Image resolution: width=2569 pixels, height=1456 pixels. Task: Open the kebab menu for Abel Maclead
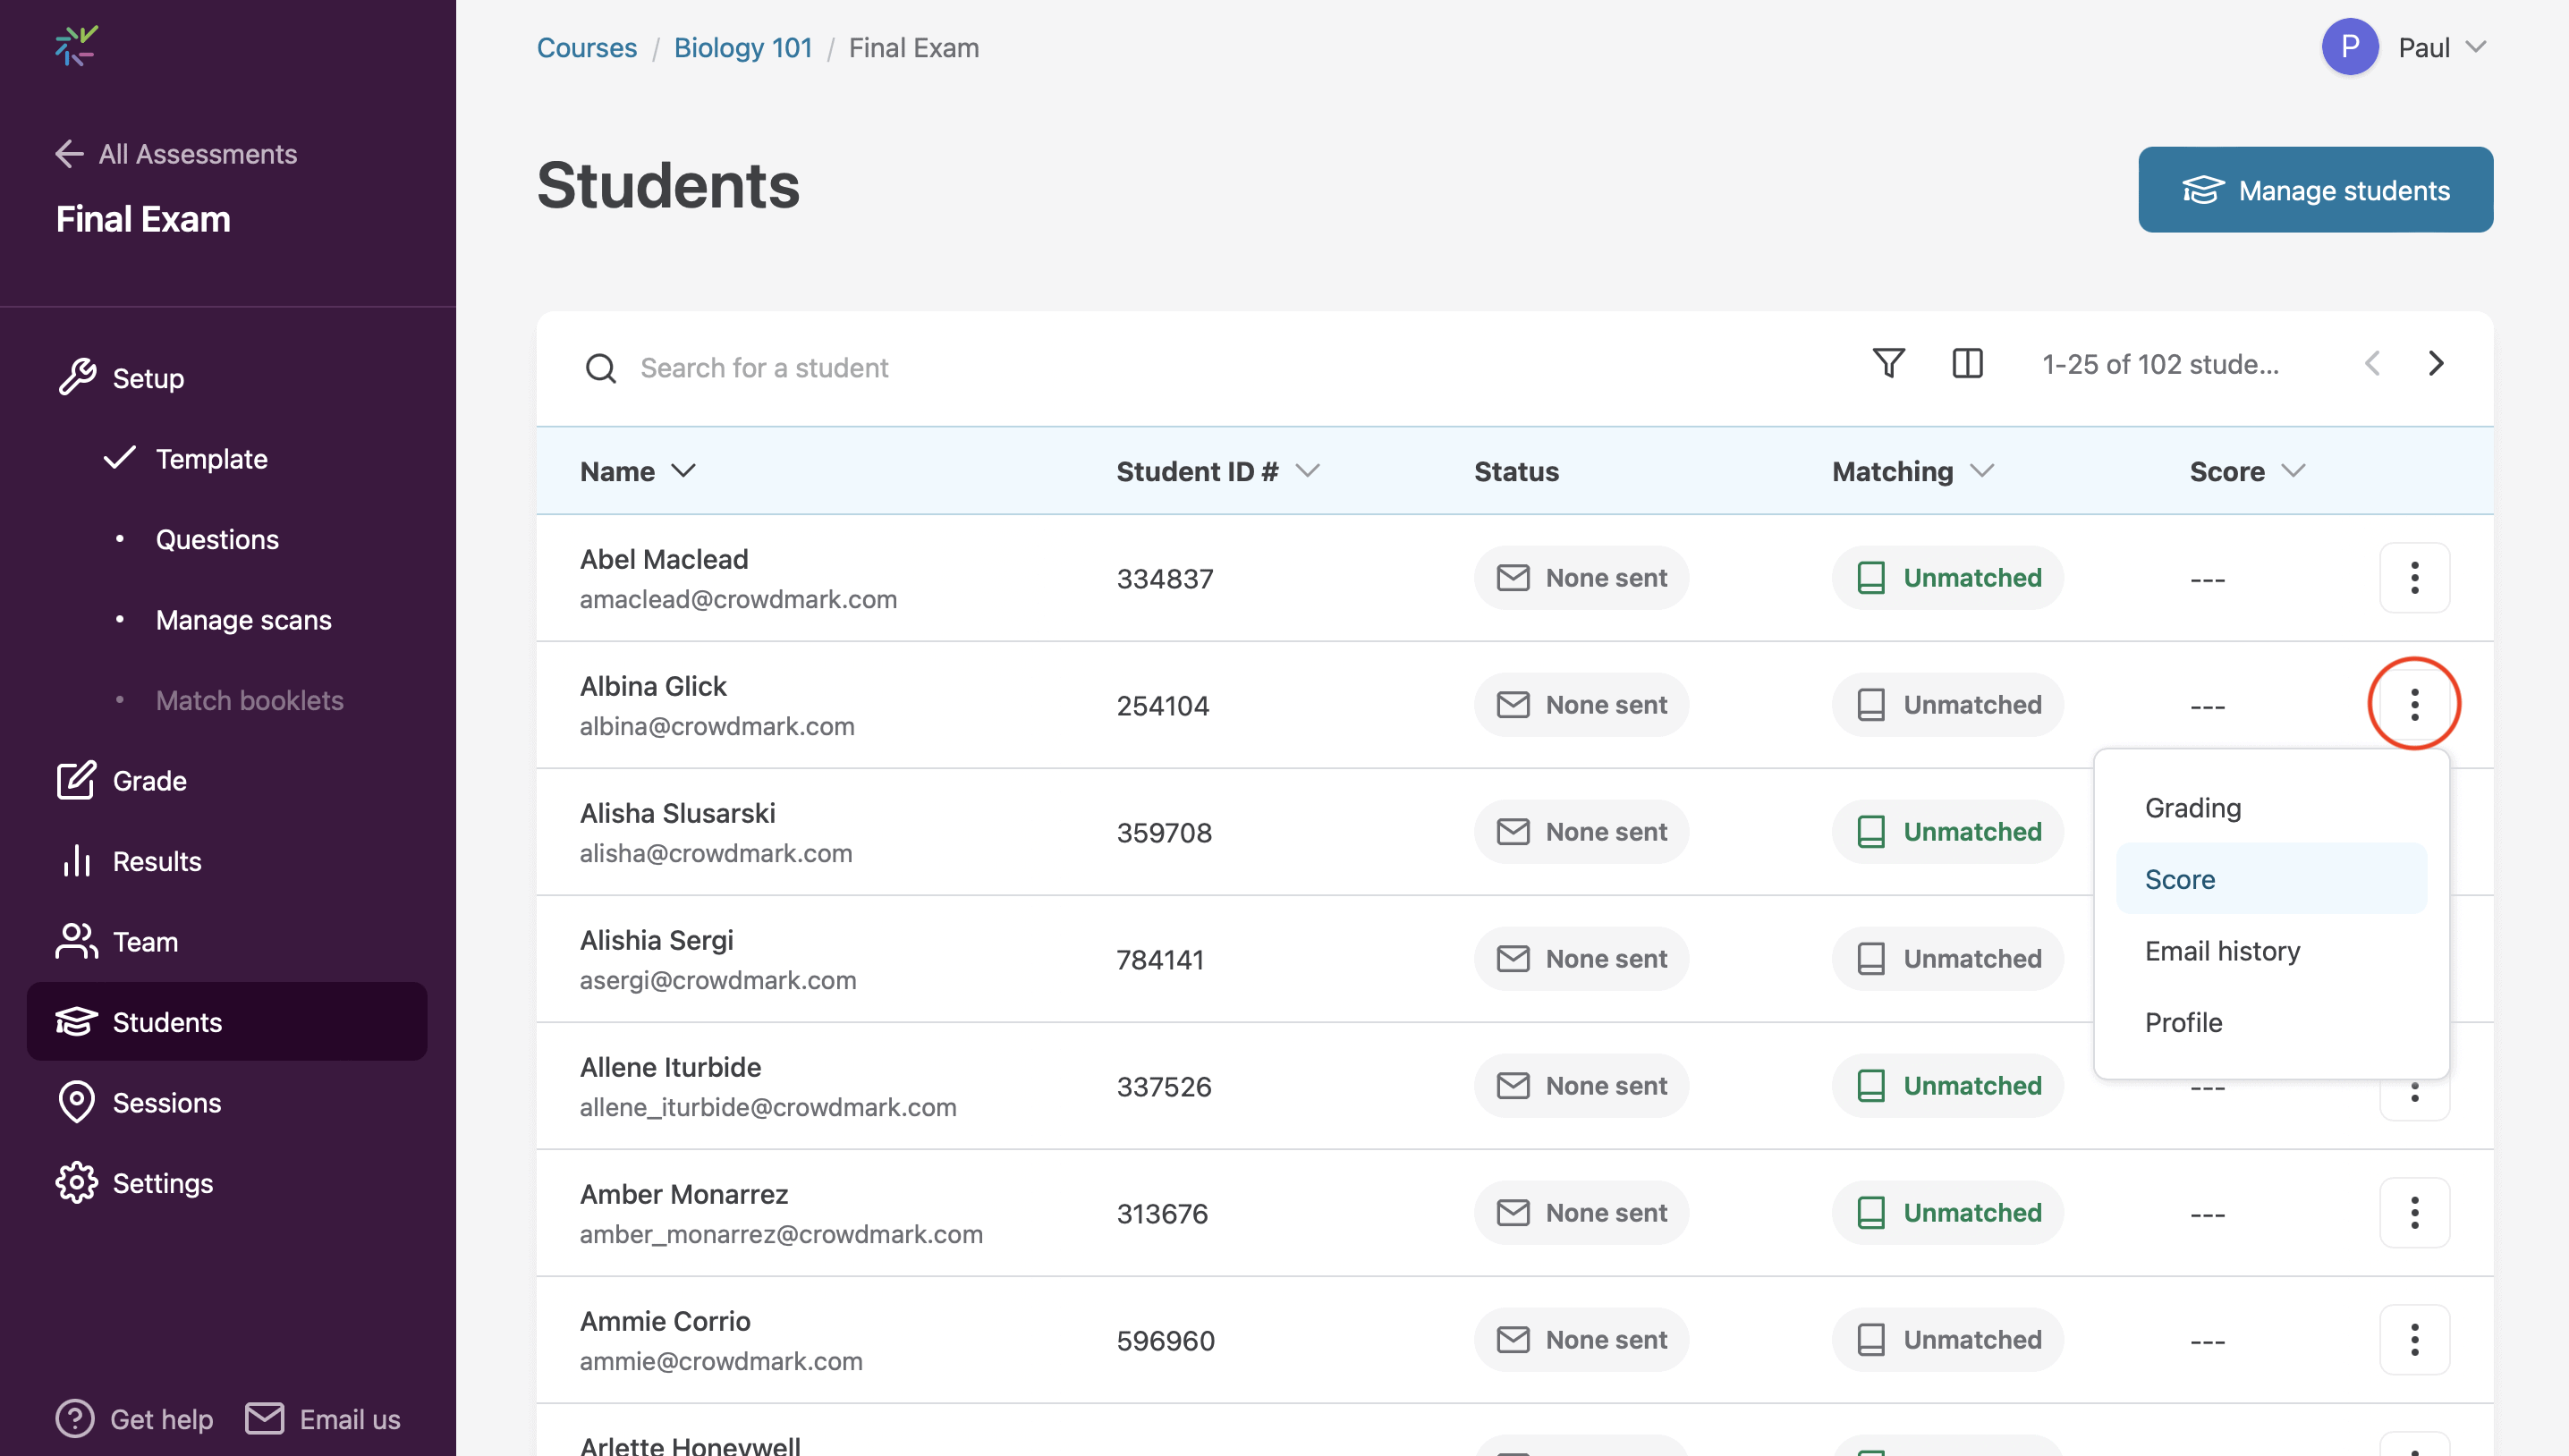2415,577
